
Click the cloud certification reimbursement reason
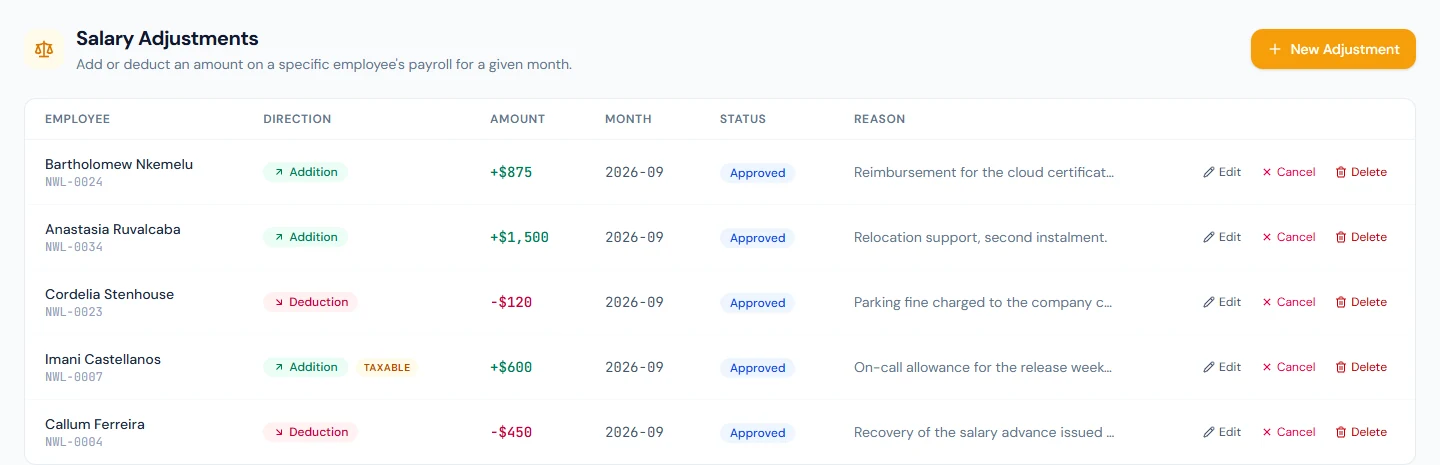coord(984,172)
